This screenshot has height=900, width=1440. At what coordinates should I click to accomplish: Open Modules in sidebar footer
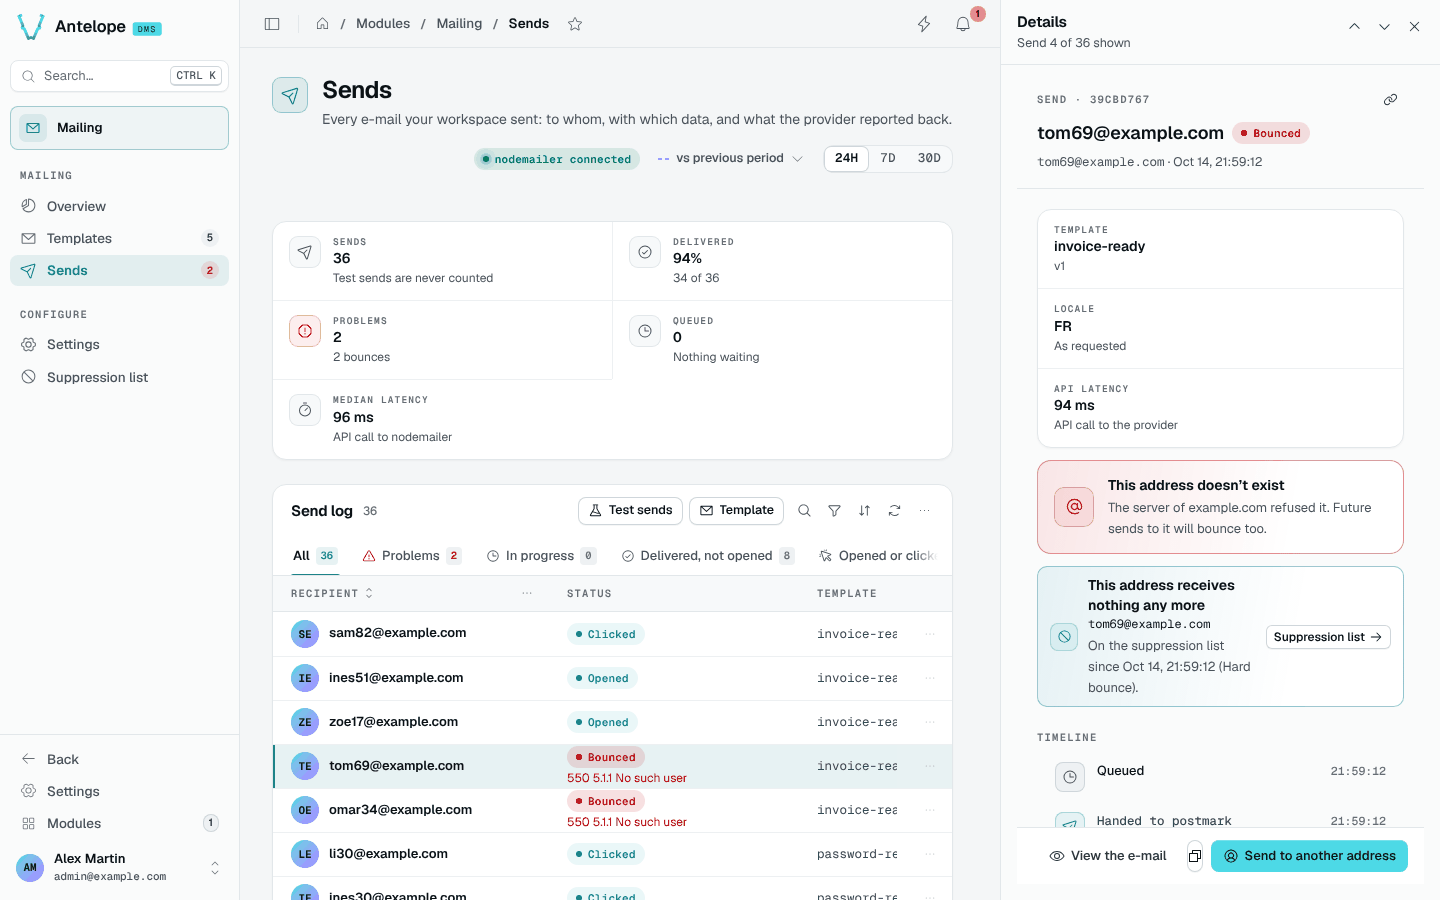coord(119,823)
